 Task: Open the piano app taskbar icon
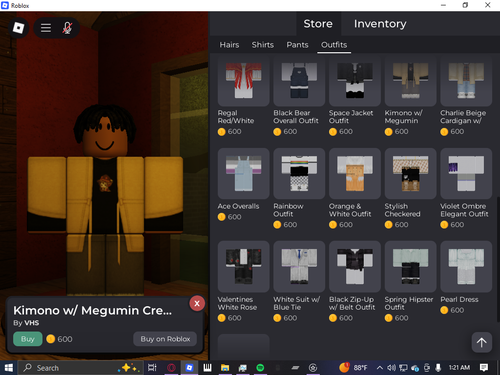point(207,368)
